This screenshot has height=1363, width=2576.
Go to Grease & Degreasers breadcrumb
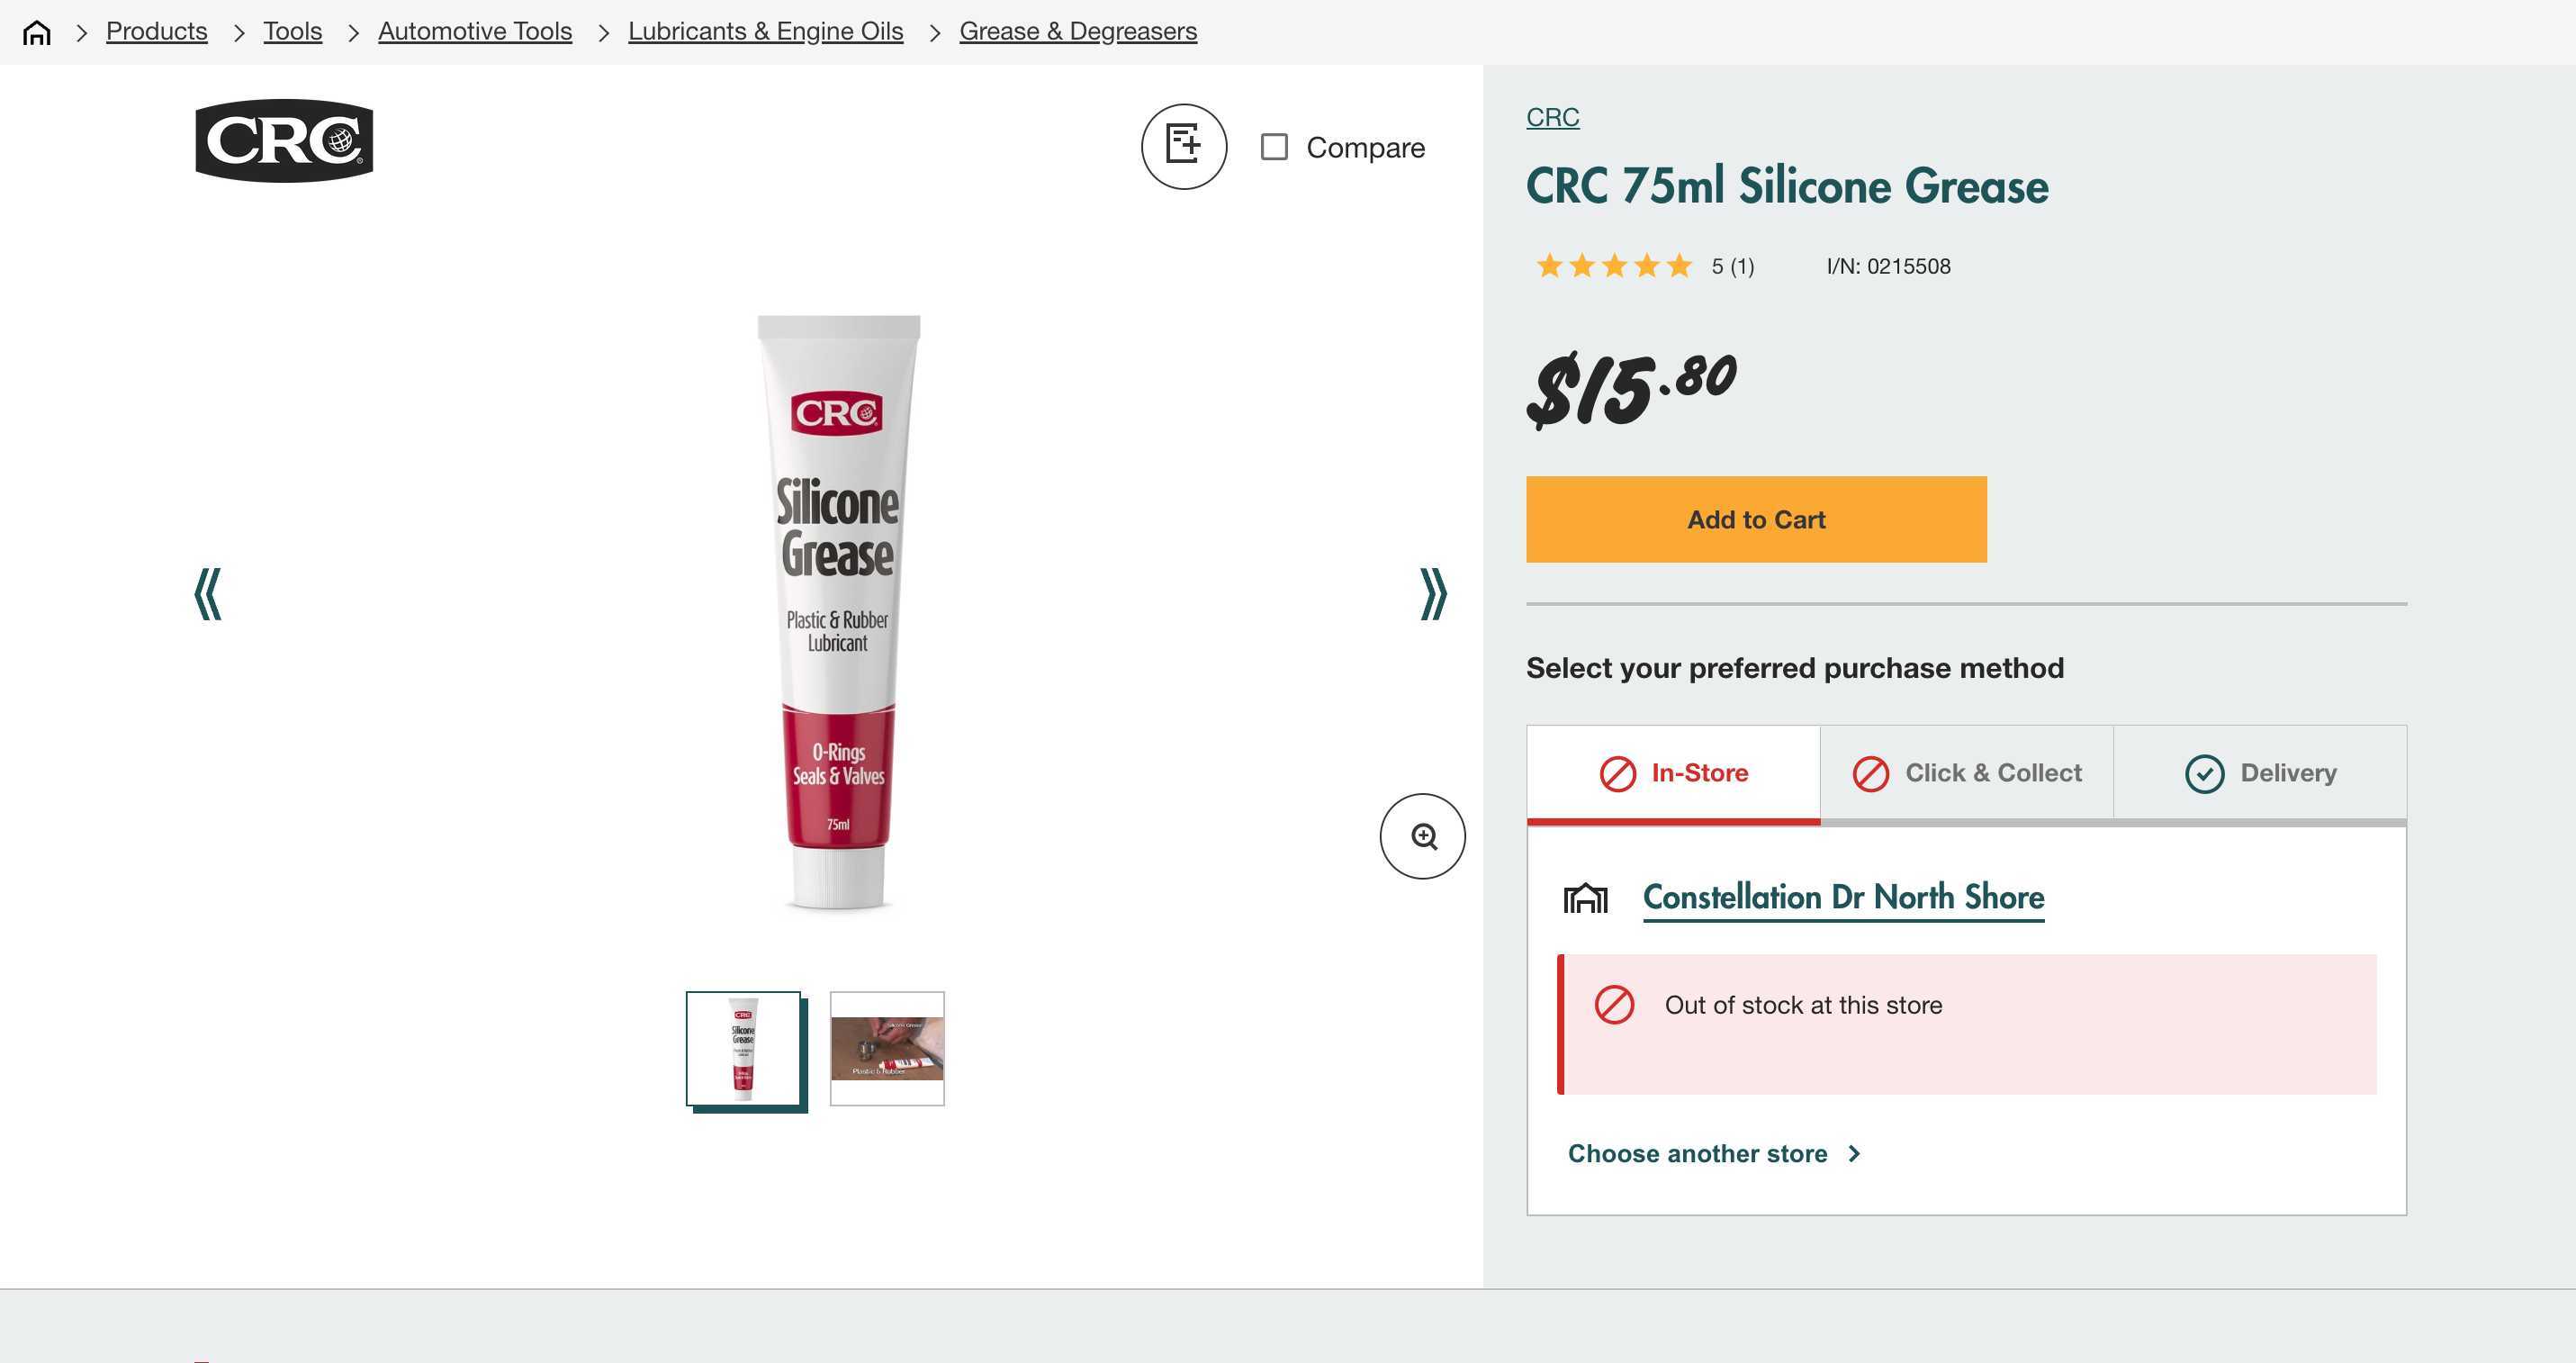pos(1077,31)
